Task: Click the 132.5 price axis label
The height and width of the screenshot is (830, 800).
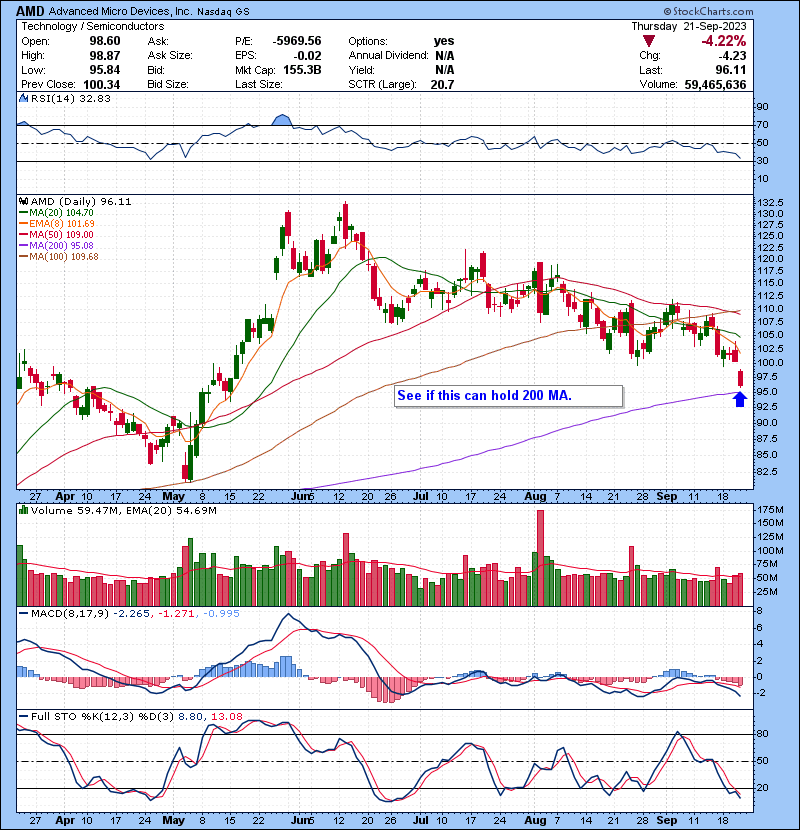Action: pos(769,203)
